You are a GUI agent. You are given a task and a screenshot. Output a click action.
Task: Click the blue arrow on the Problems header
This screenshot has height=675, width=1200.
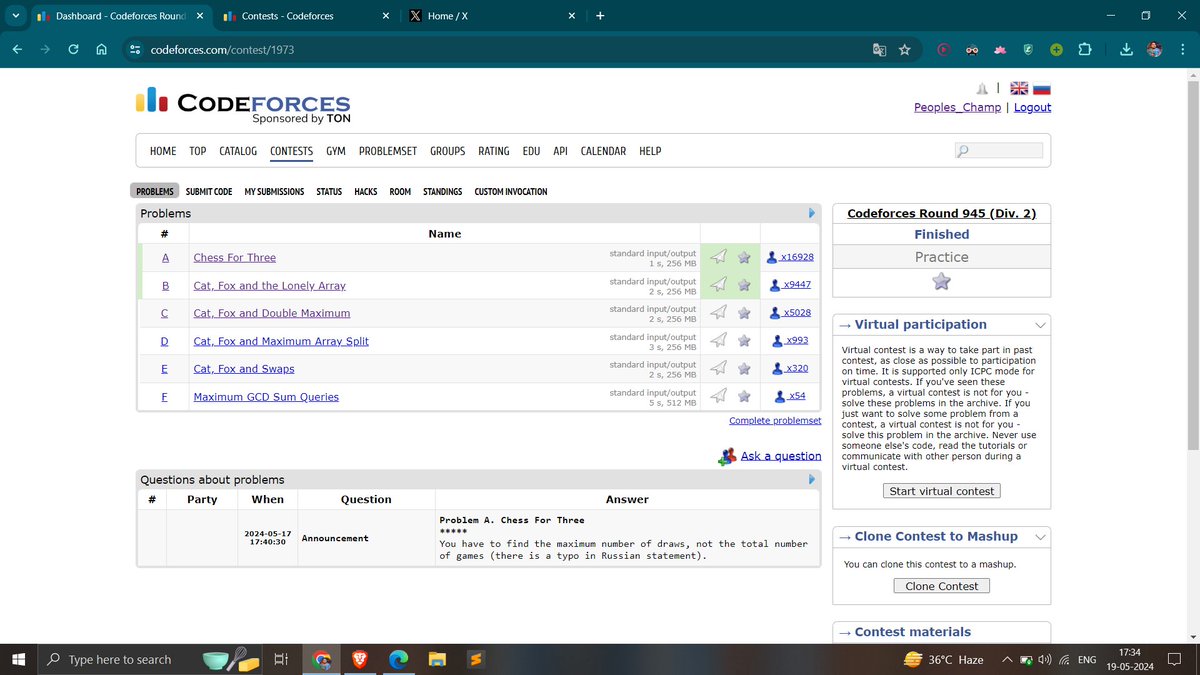[x=812, y=213]
